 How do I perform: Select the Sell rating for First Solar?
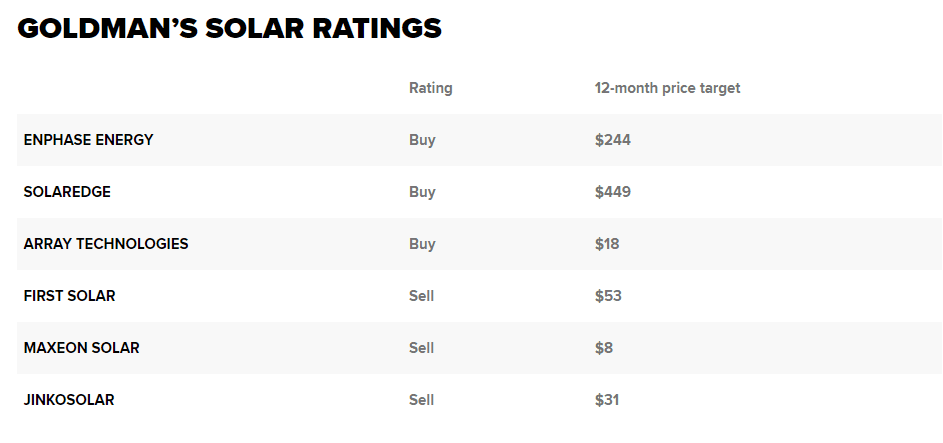421,296
